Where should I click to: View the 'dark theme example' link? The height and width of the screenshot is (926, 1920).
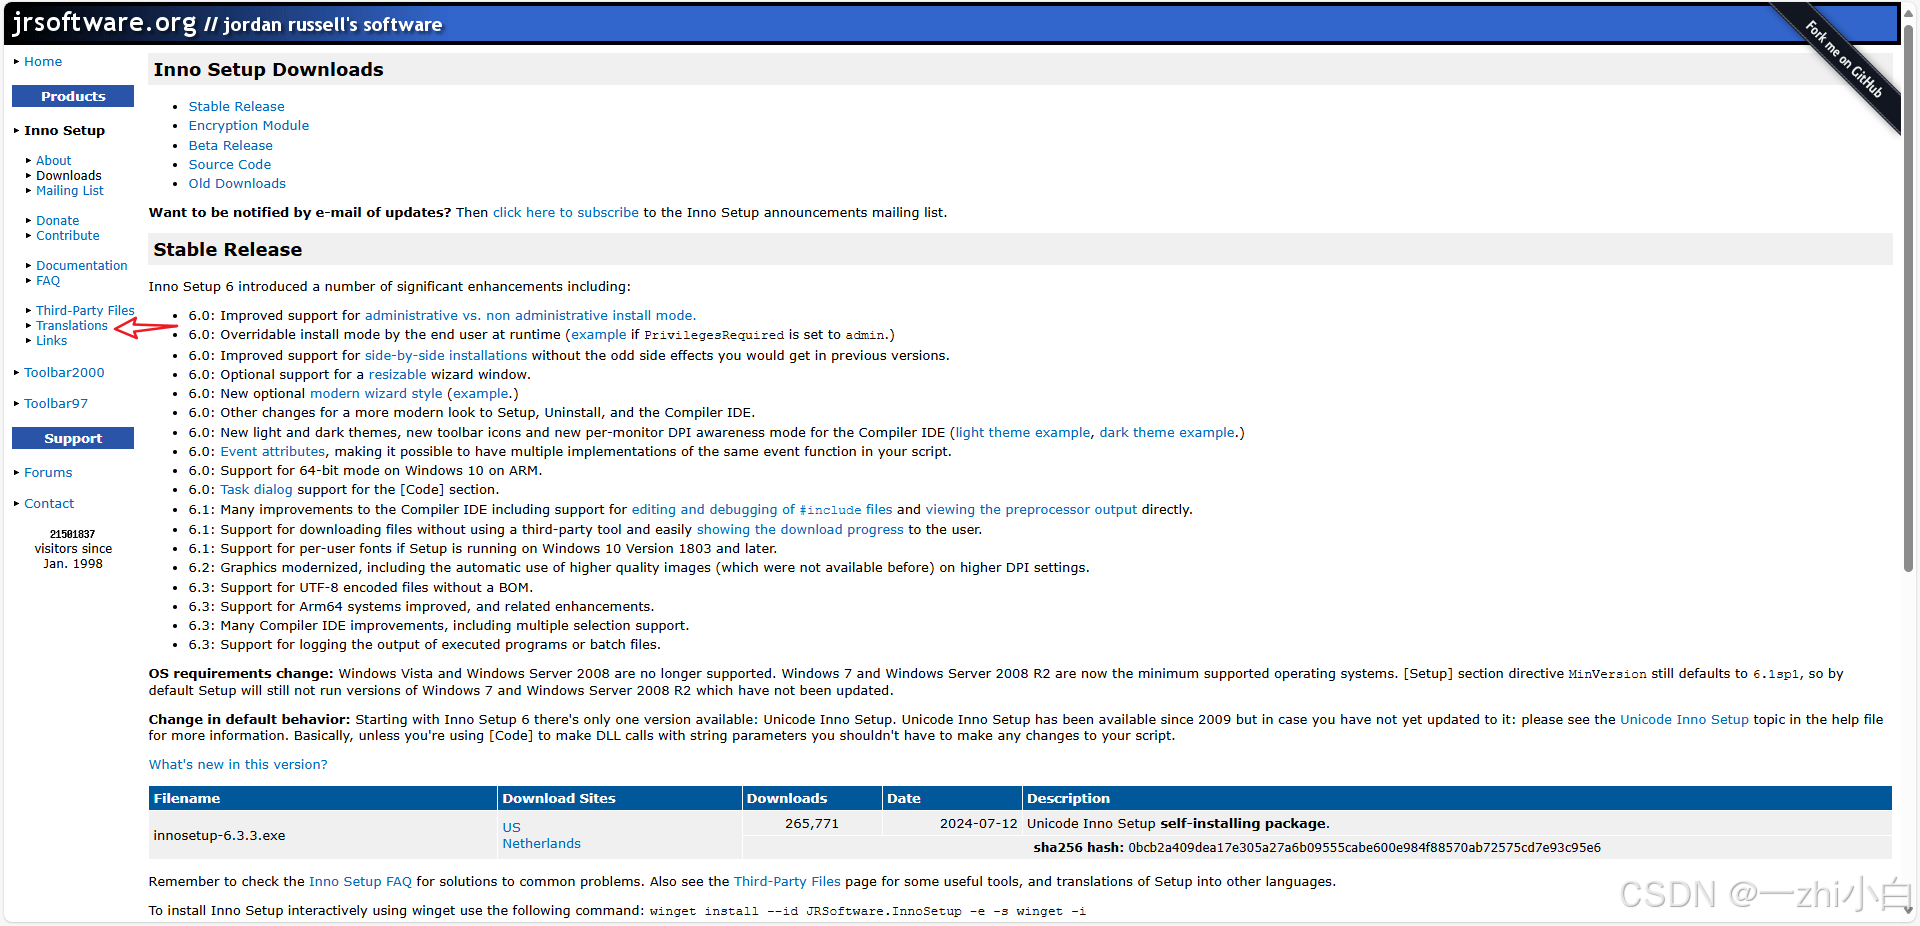pos(1167,433)
